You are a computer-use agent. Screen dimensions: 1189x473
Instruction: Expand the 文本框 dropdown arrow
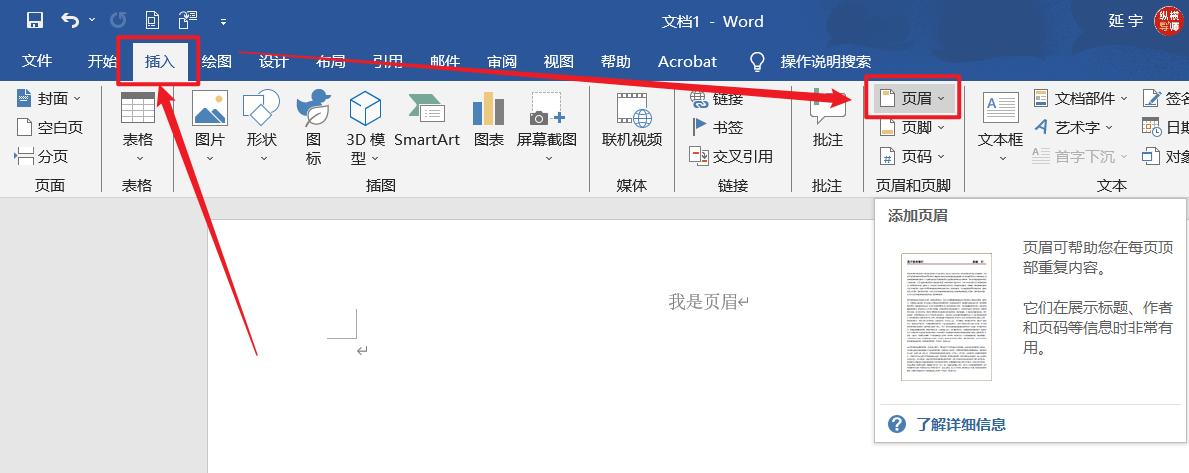(1002, 158)
